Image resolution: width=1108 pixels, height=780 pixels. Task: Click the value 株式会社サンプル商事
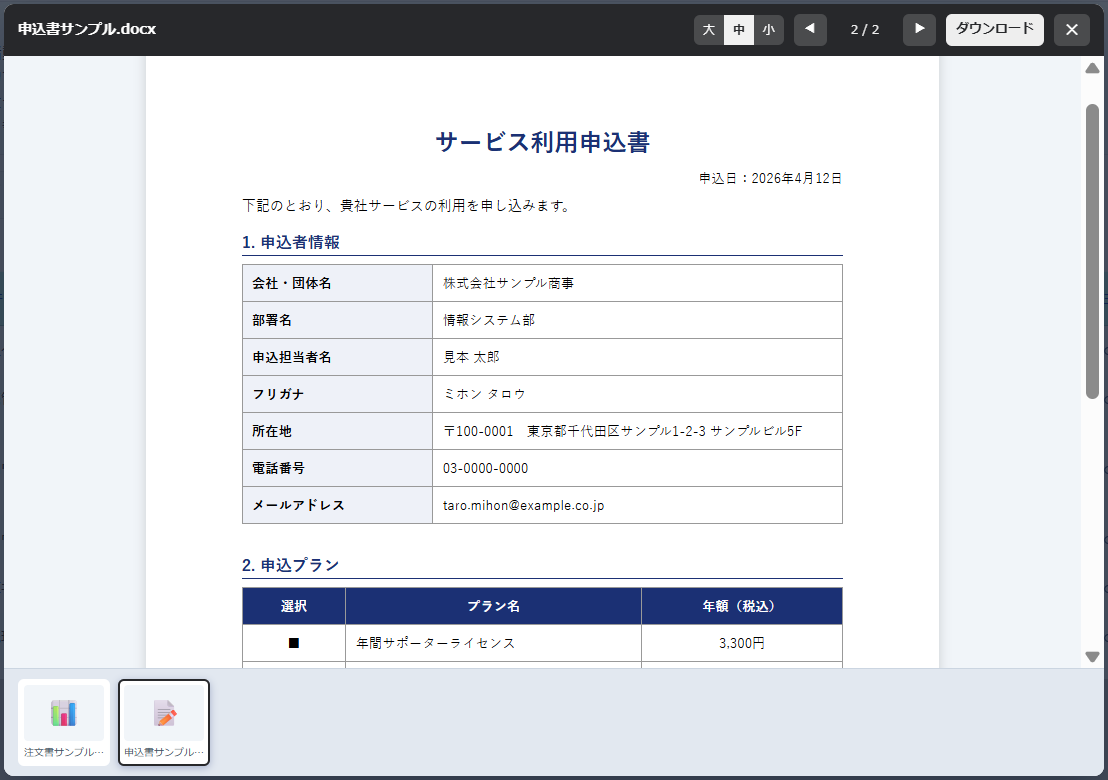click(508, 283)
